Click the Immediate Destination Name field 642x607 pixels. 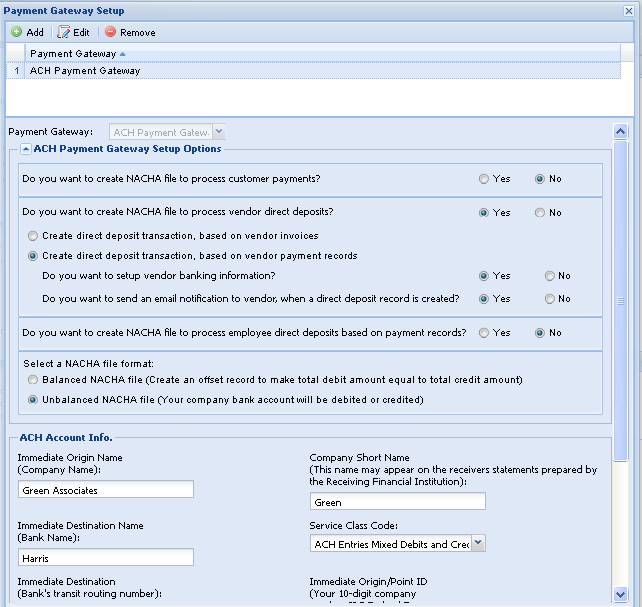[105, 558]
